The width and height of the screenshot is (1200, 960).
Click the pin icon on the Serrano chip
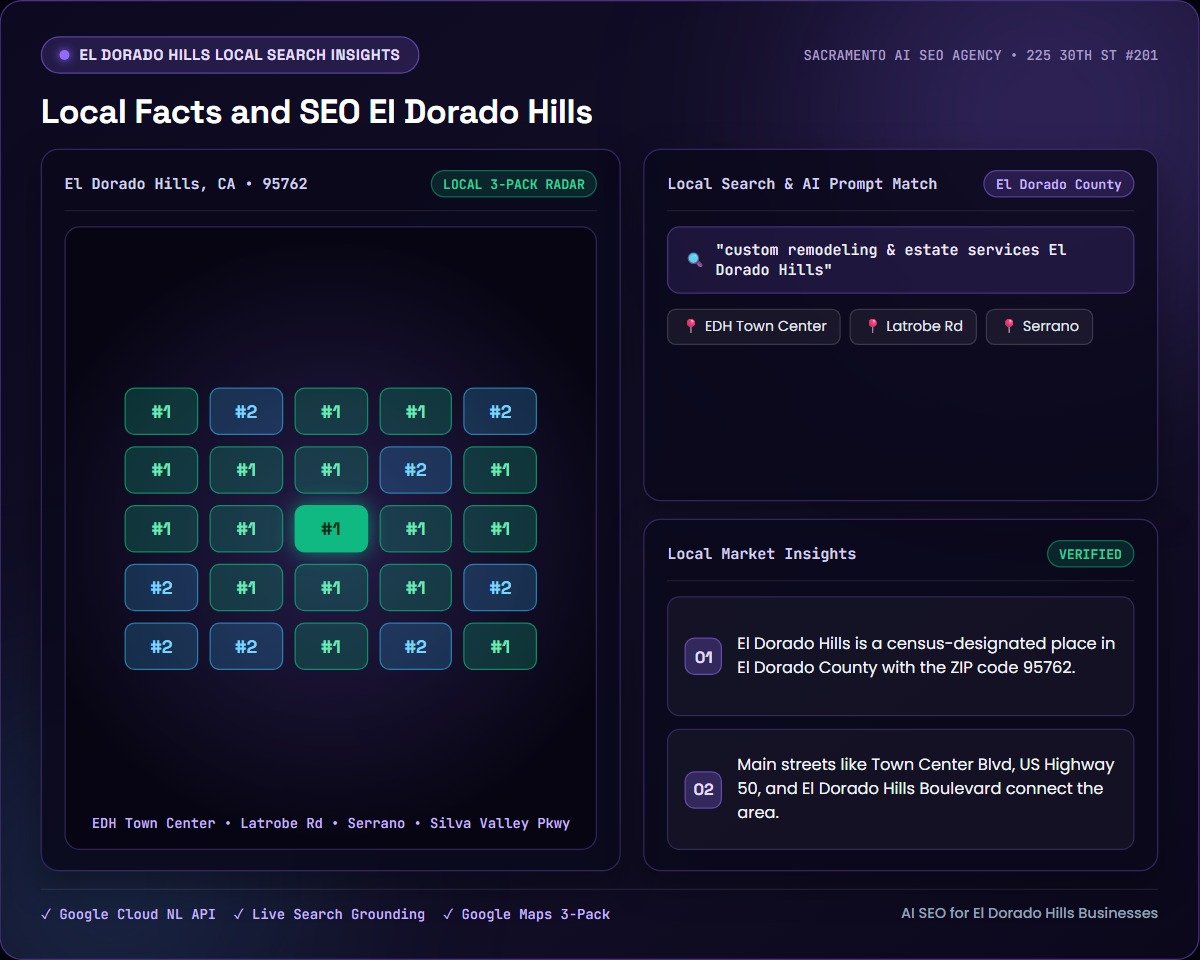[1008, 326]
